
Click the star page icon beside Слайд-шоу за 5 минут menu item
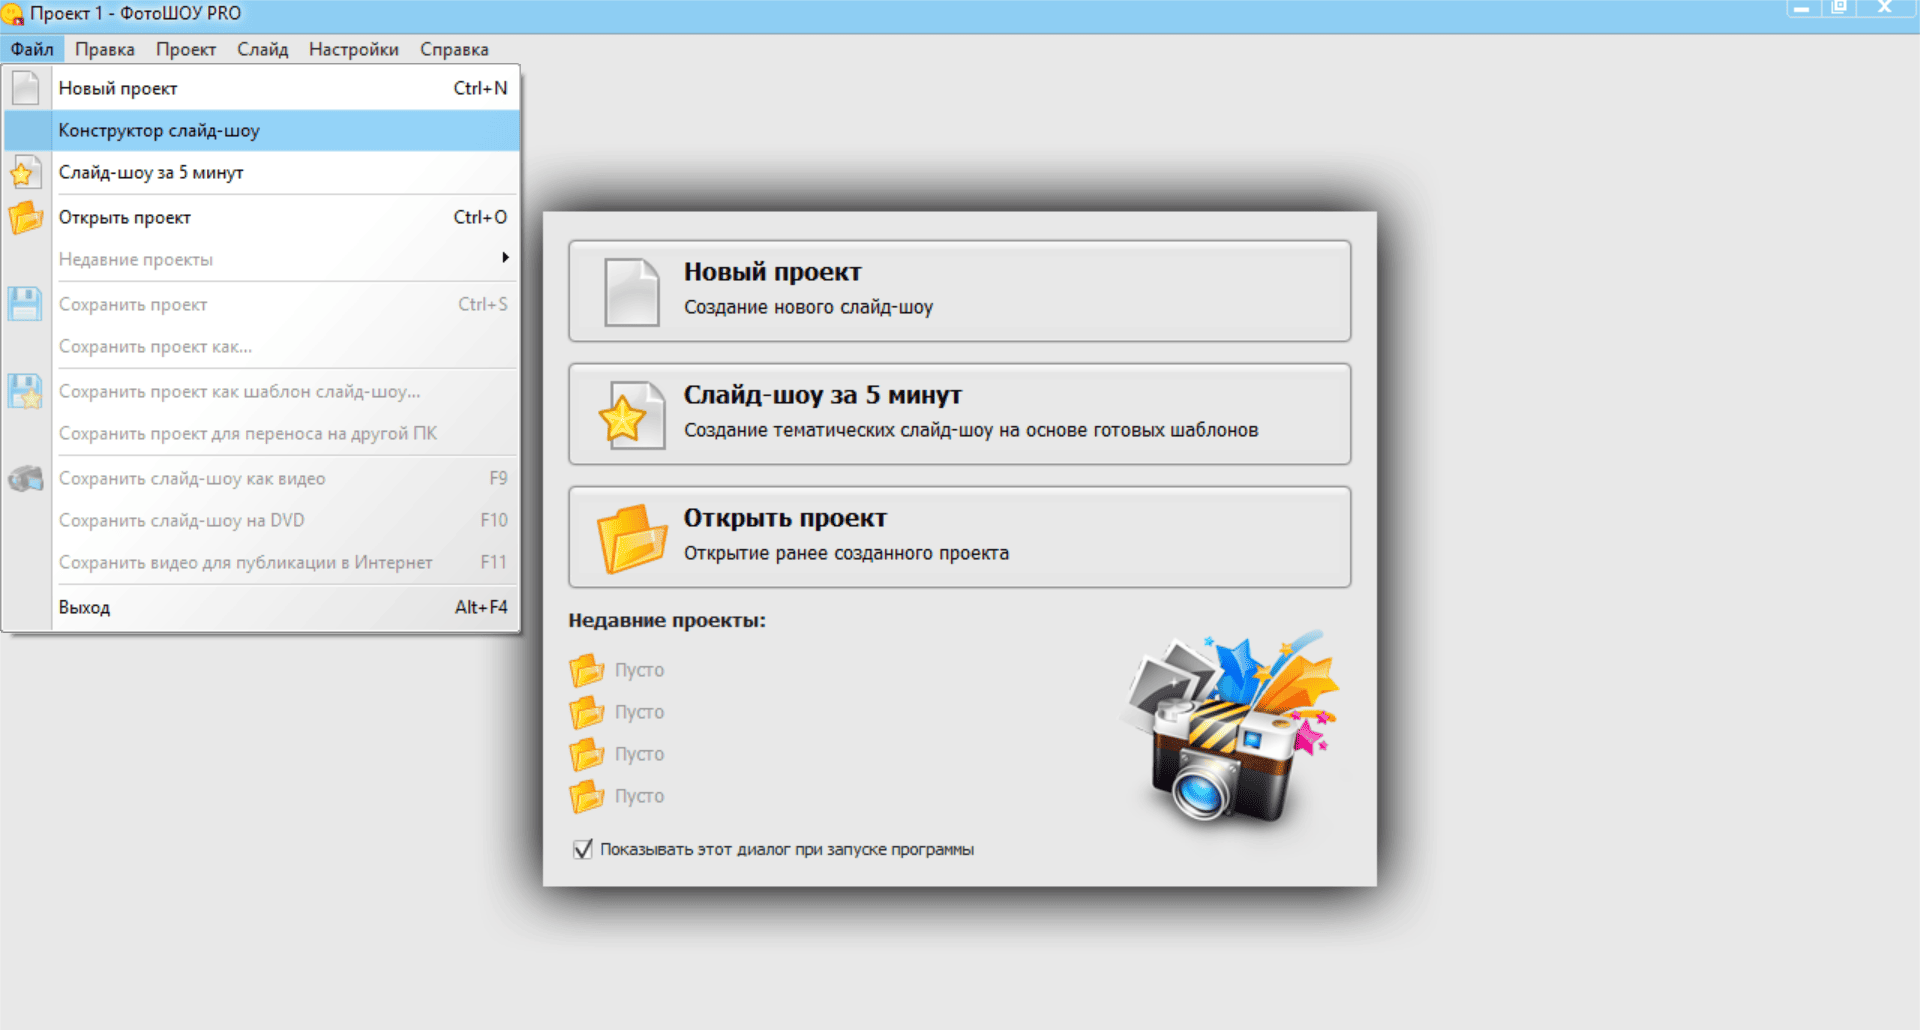coord(26,172)
